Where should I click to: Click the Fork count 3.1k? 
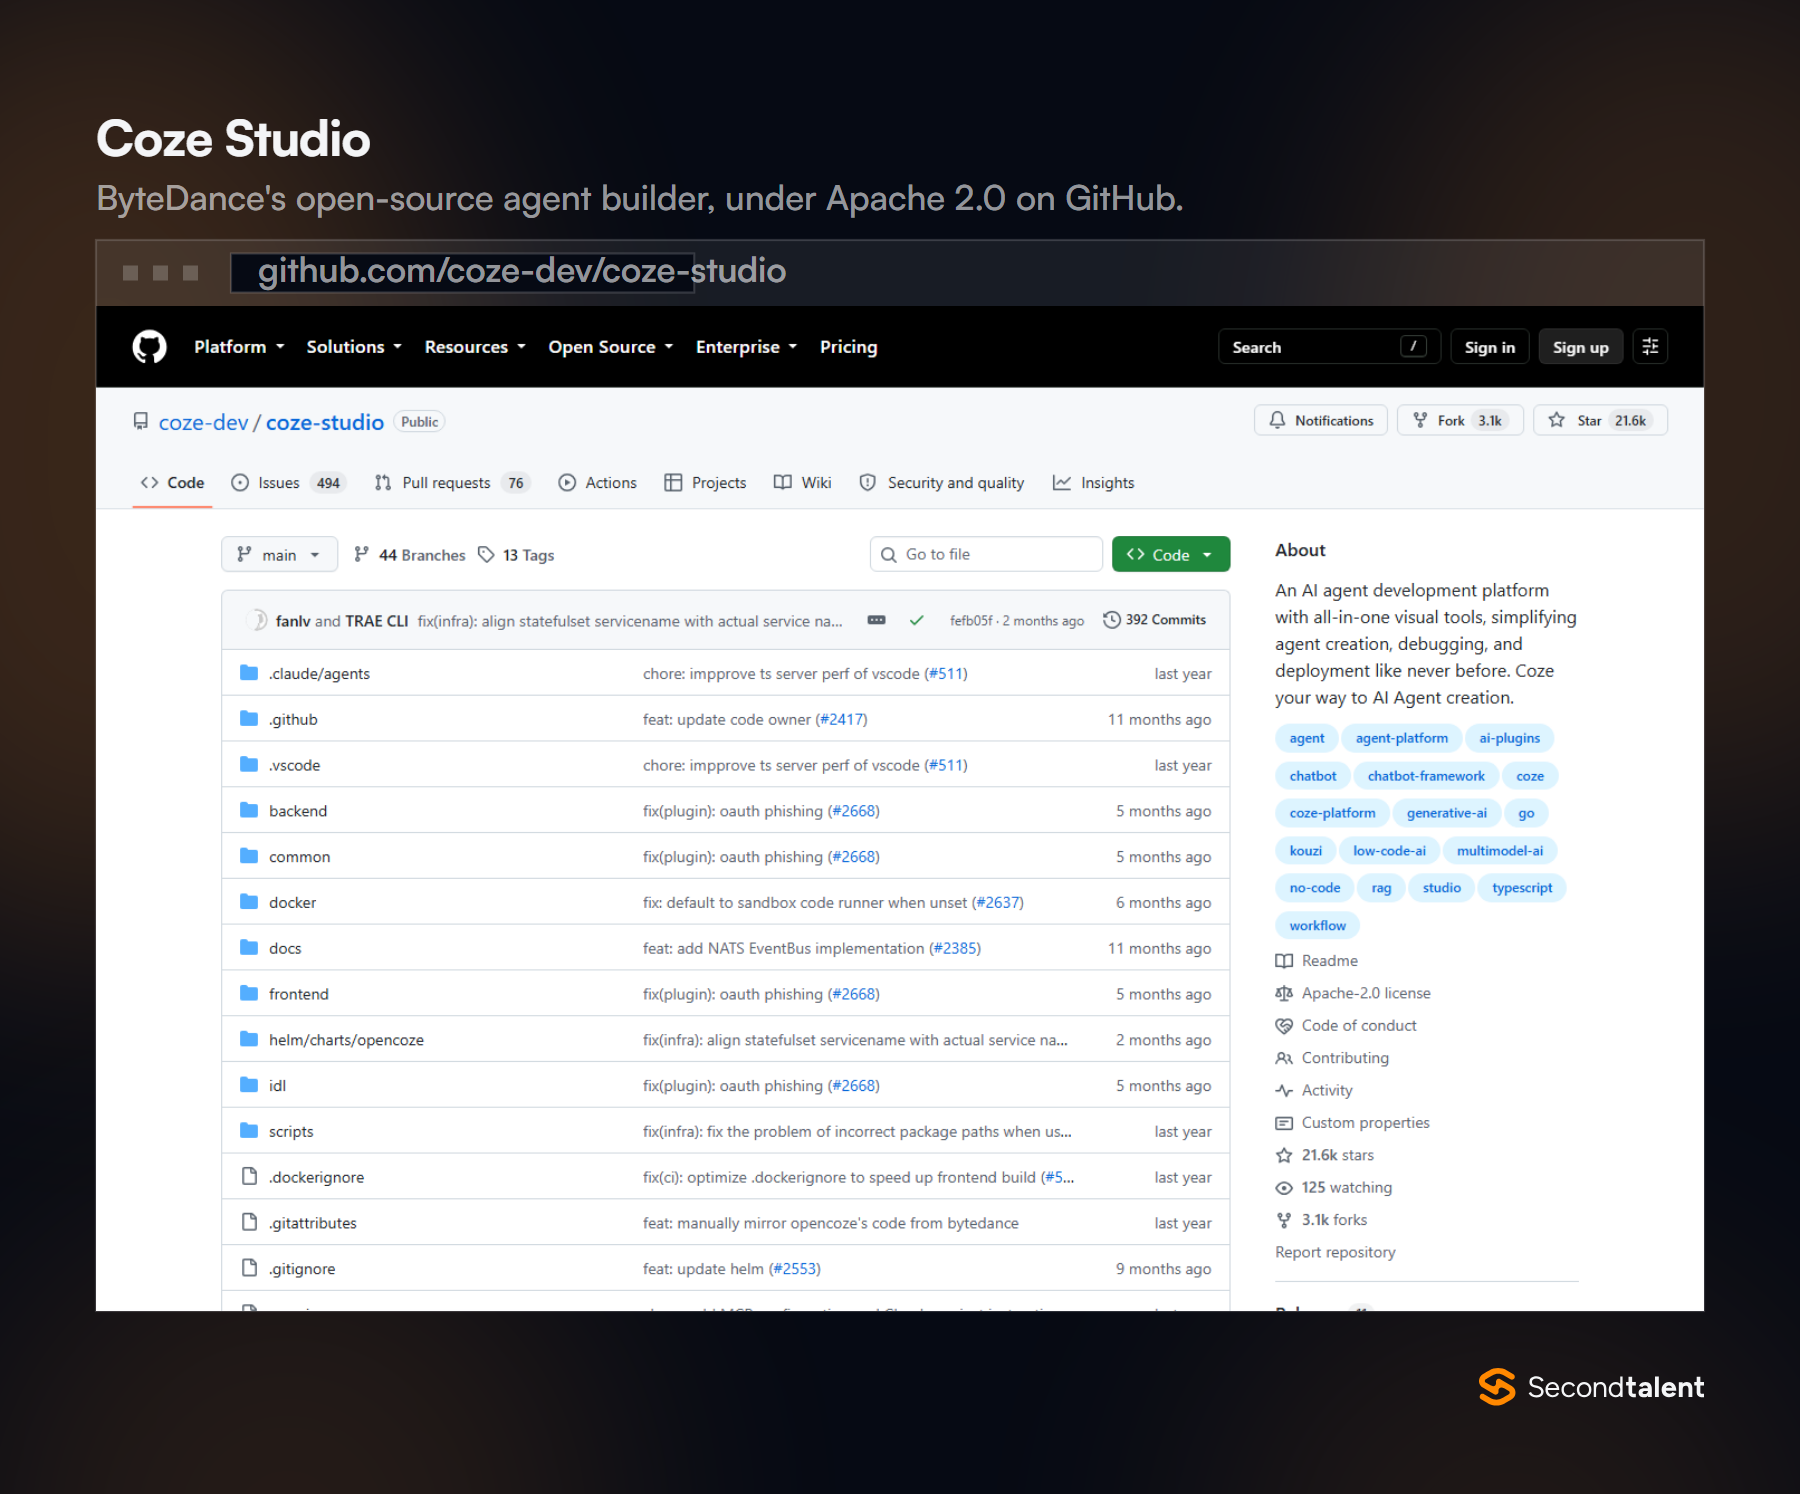(1490, 421)
